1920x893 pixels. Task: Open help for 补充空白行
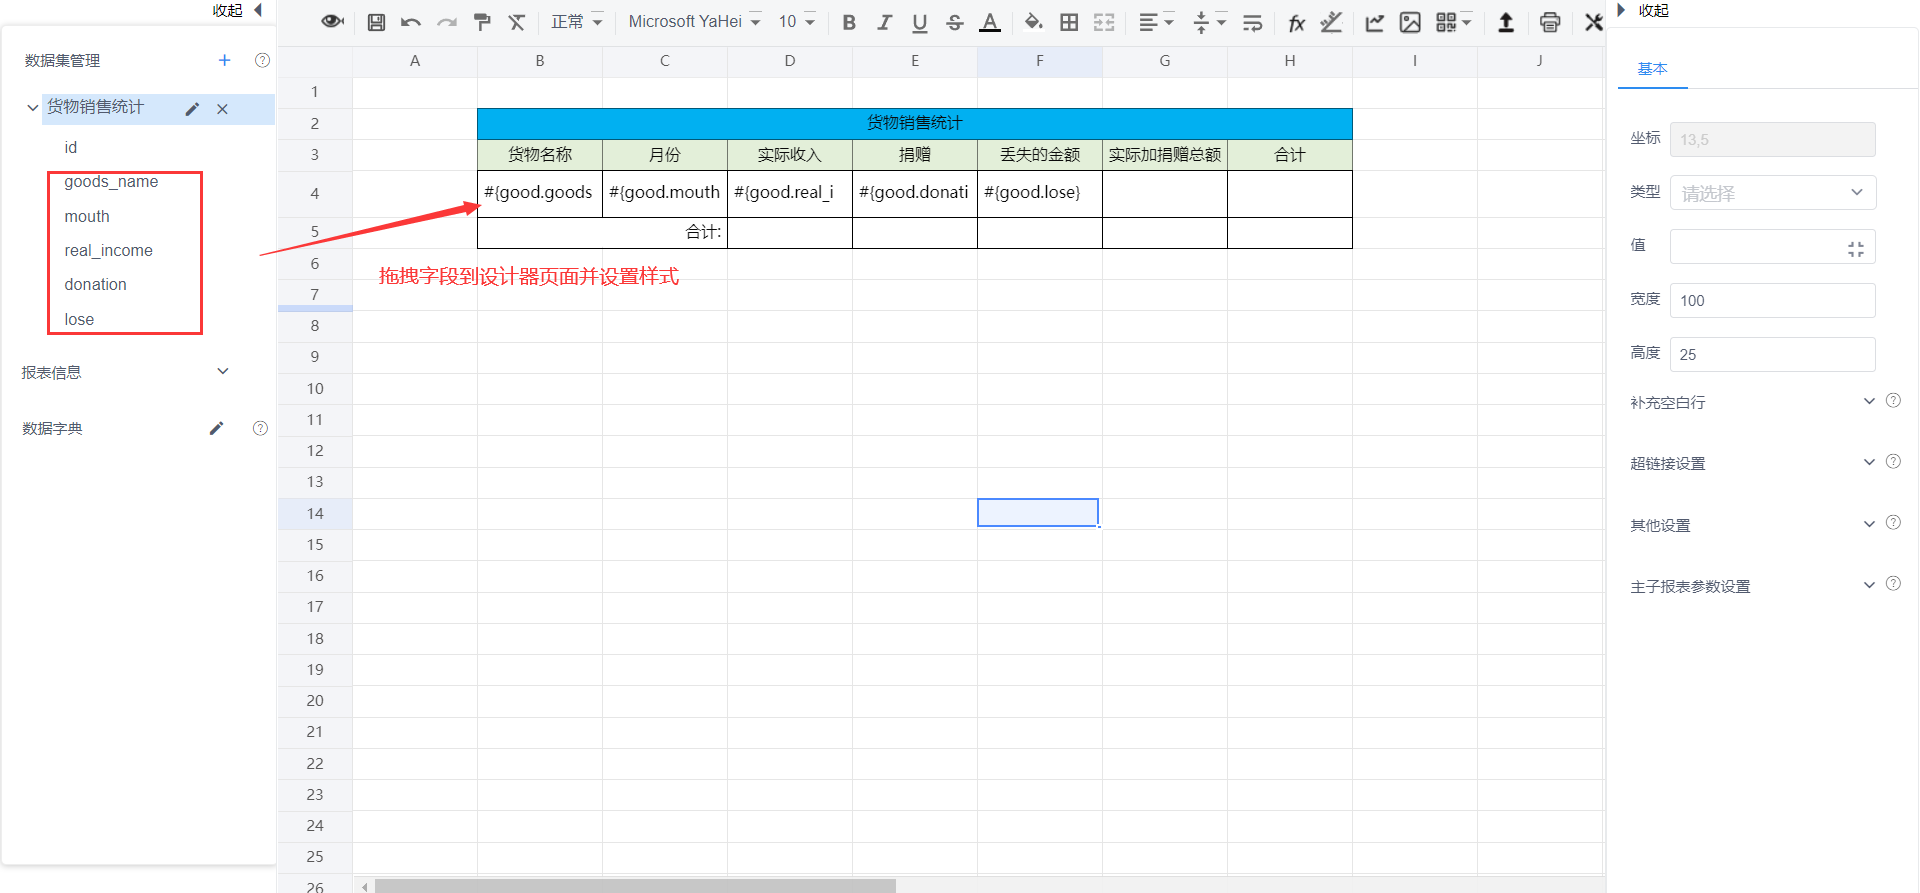pos(1893,400)
